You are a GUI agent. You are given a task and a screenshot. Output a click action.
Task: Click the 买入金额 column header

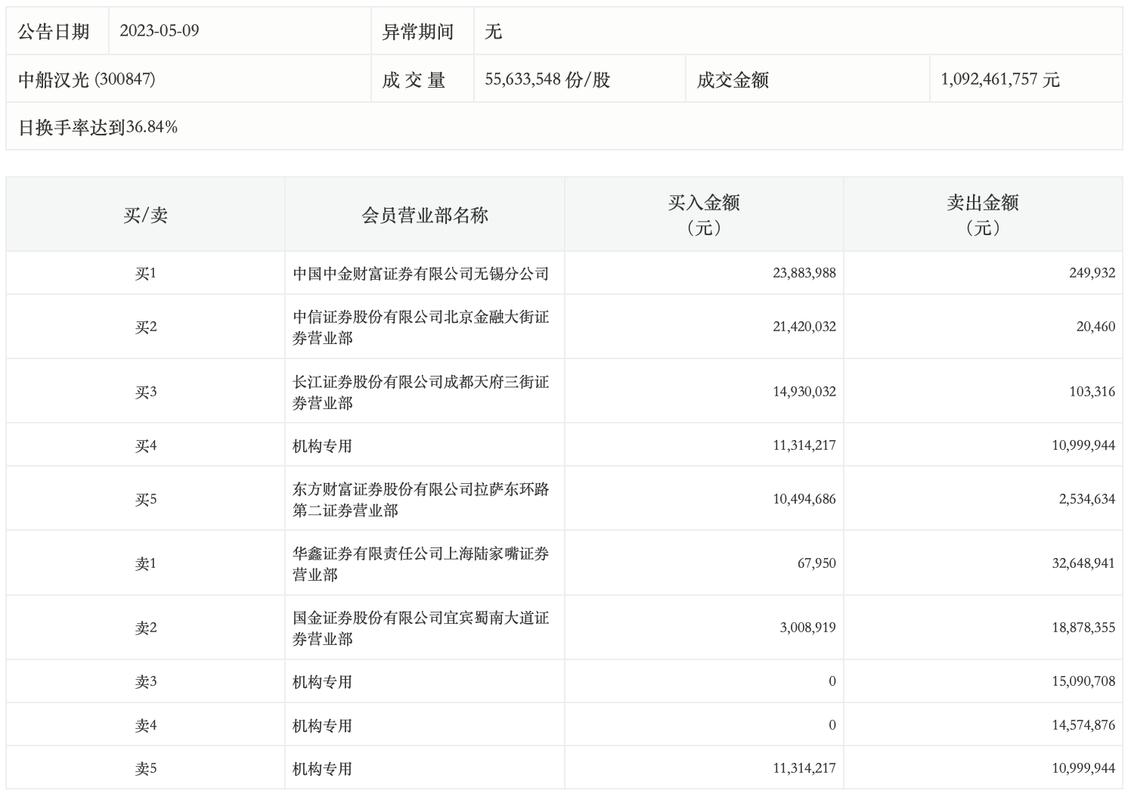pos(703,215)
